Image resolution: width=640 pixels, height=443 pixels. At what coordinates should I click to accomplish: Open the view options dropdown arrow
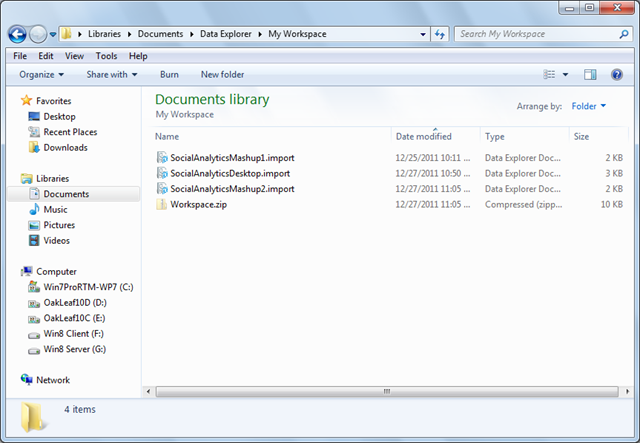point(565,75)
